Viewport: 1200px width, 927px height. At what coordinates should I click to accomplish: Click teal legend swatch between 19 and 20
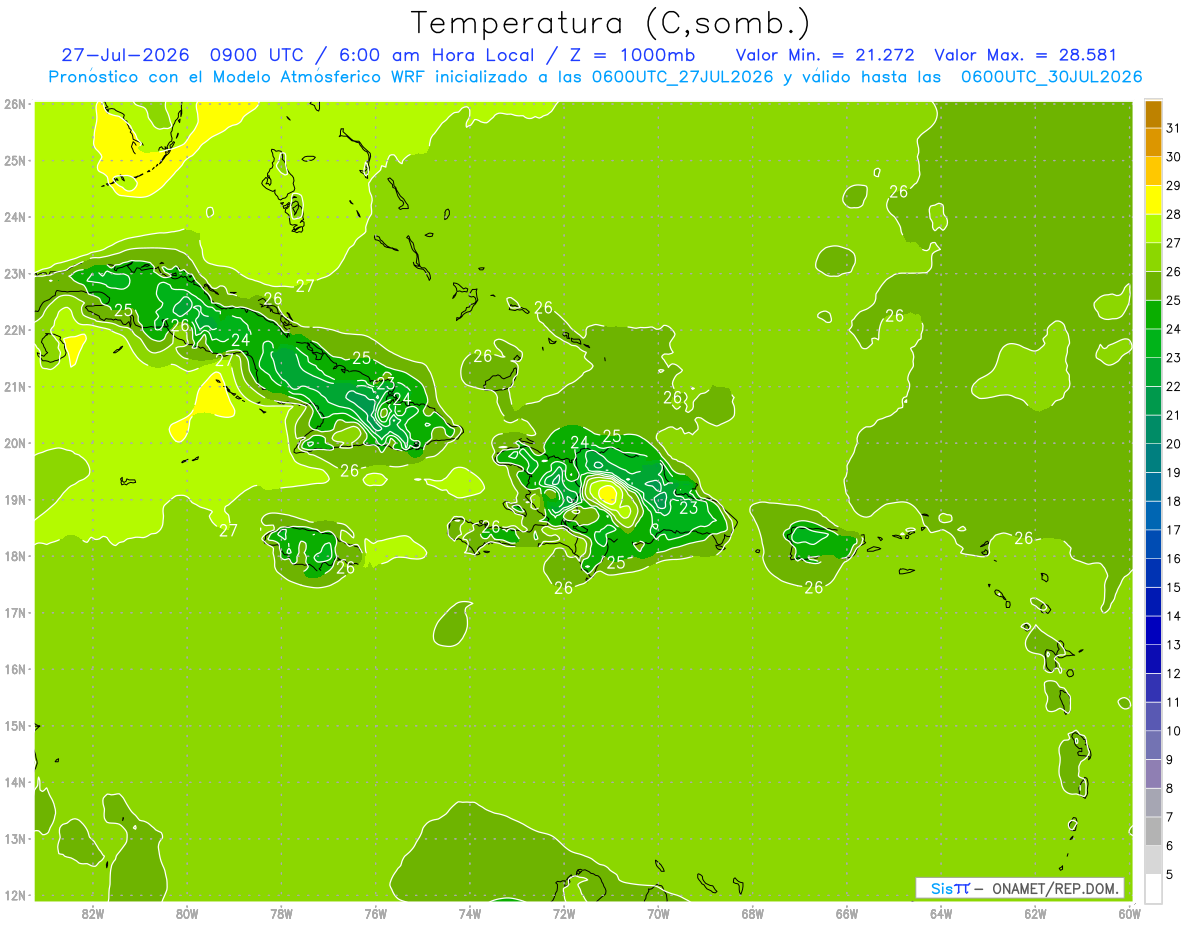point(1153,458)
